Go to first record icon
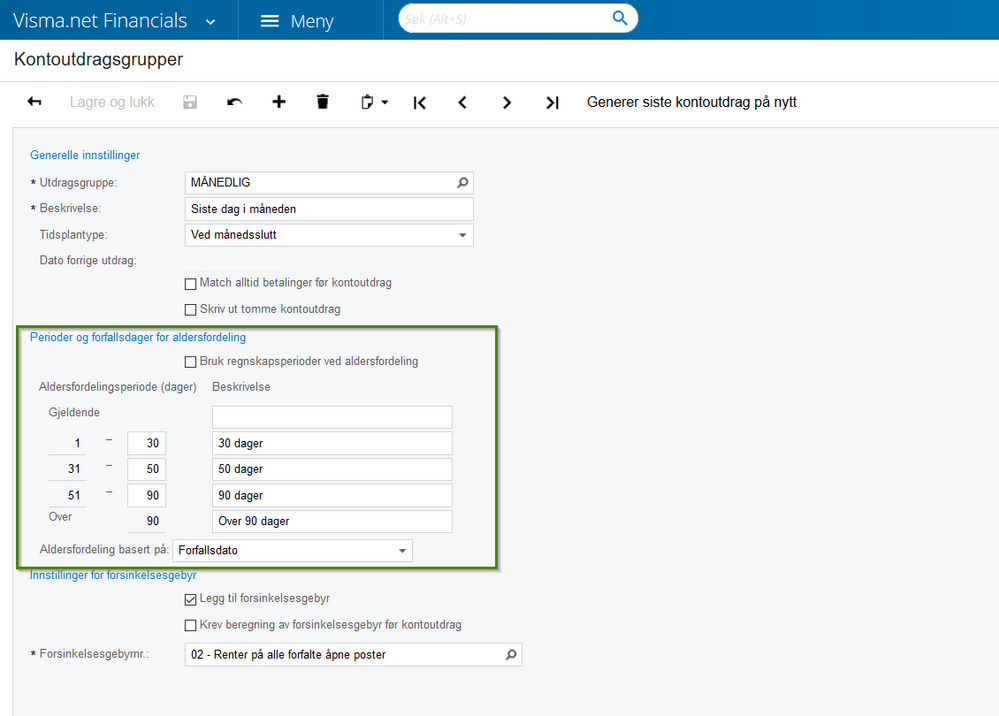 tap(419, 103)
